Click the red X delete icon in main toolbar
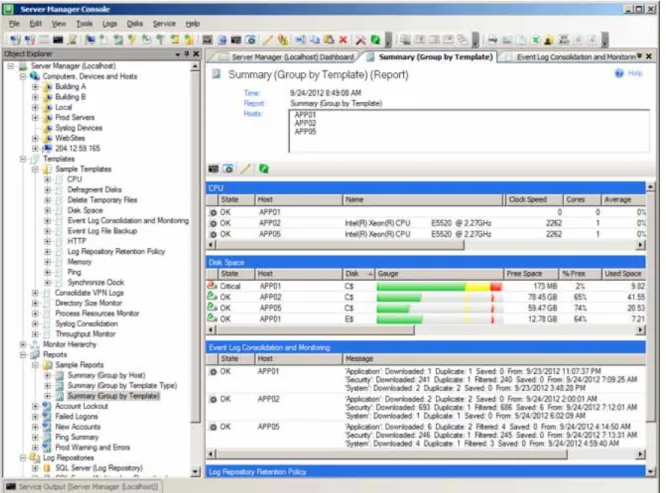Image resolution: width=666 pixels, height=493 pixels. 343,40
